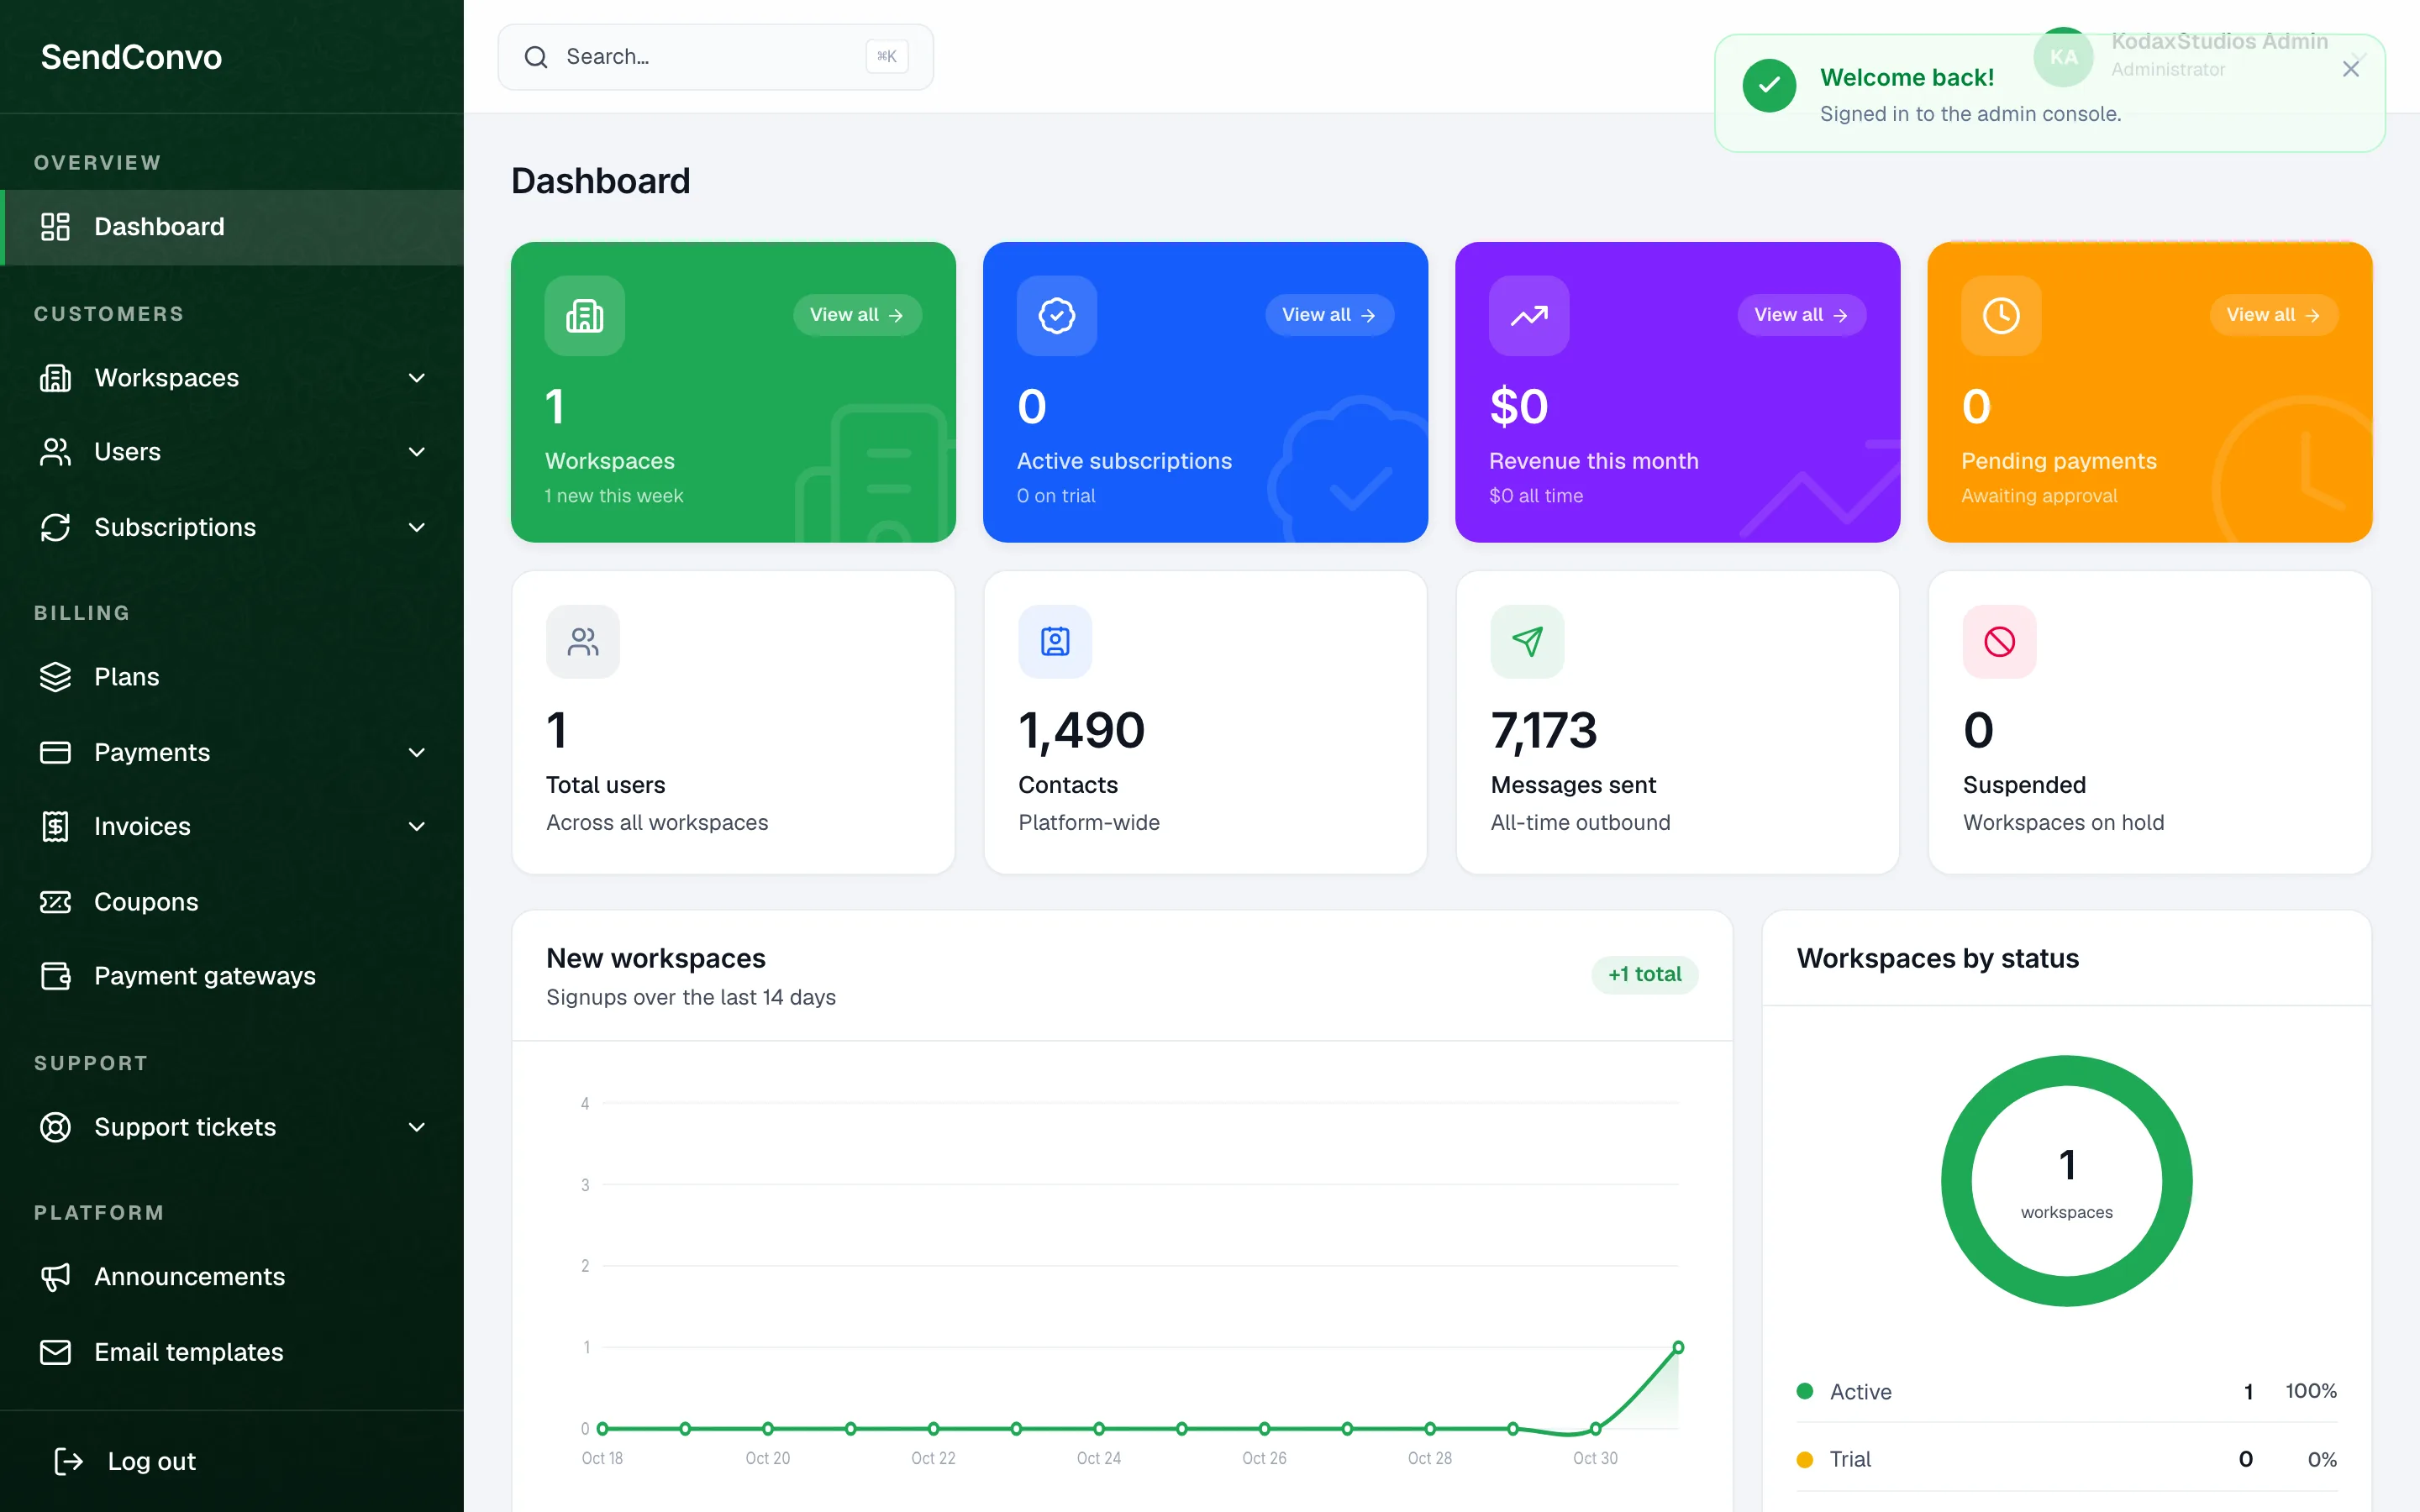This screenshot has width=2420, height=1512.
Task: View all active subscriptions from the blue card
Action: pyautogui.click(x=1329, y=315)
